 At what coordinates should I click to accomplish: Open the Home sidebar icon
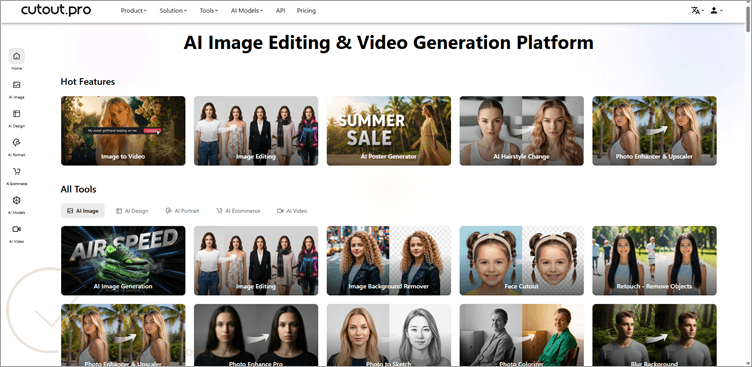(17, 57)
